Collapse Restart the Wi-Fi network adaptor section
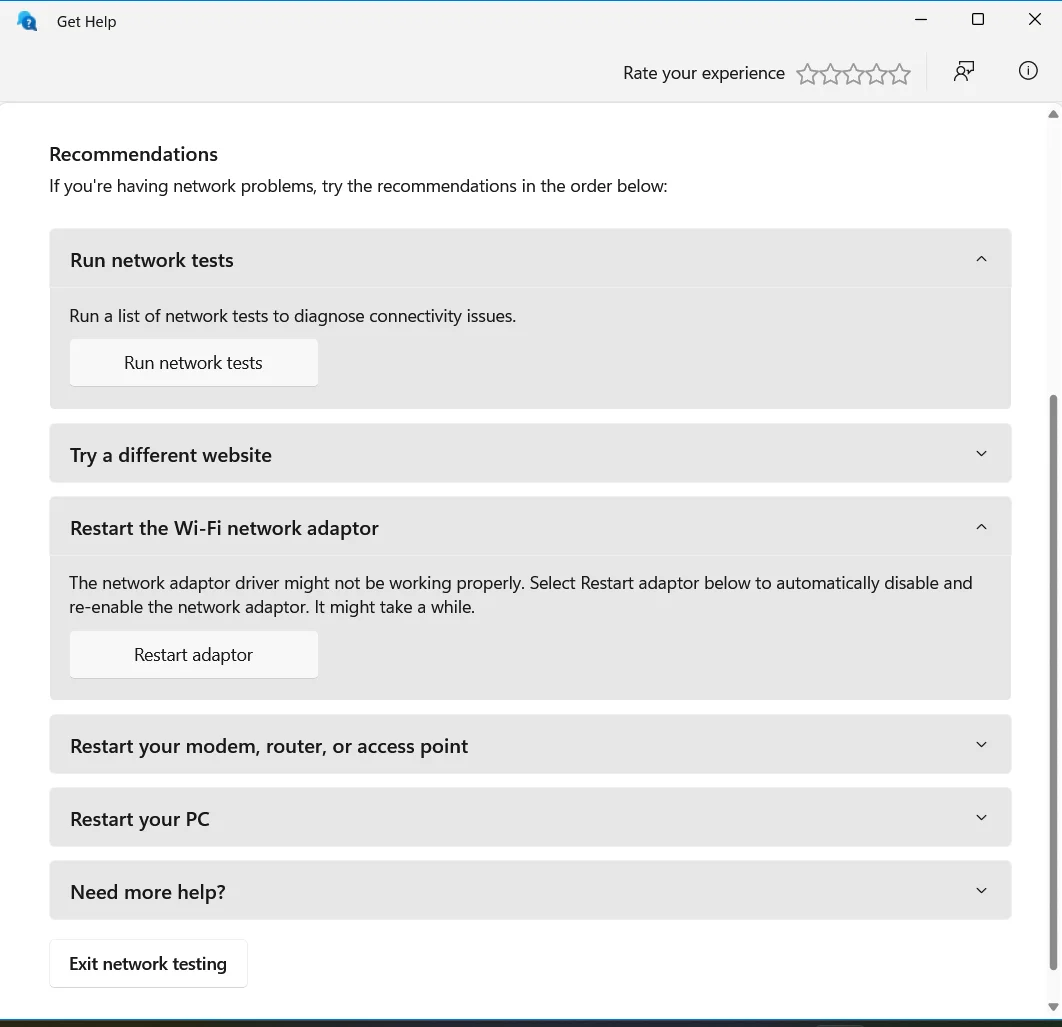This screenshot has width=1062, height=1027. pyautogui.click(x=530, y=527)
